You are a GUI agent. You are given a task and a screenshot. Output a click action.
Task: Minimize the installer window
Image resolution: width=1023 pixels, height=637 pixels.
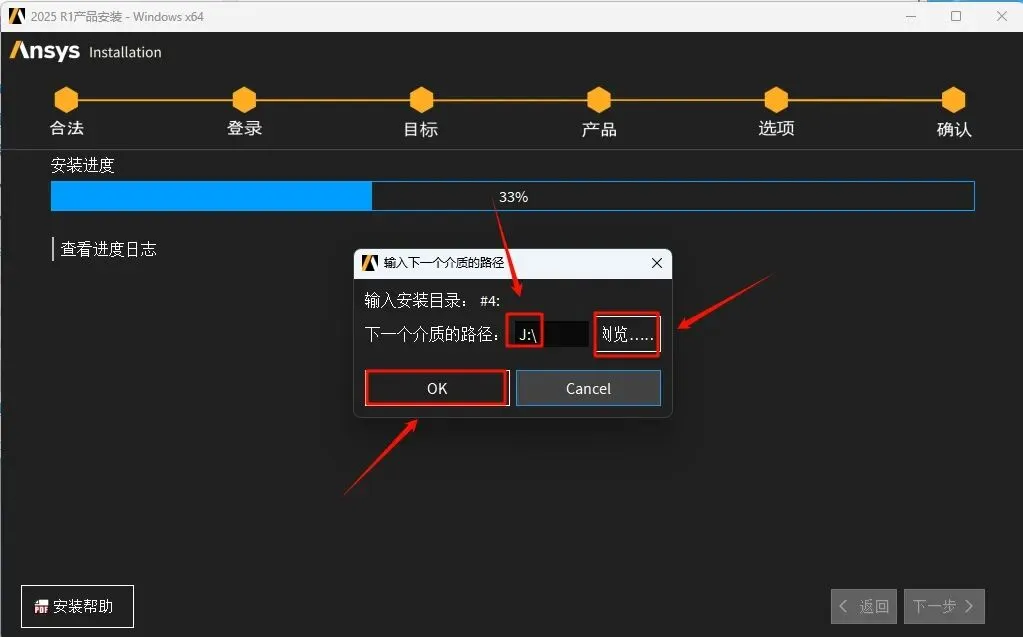tap(911, 16)
